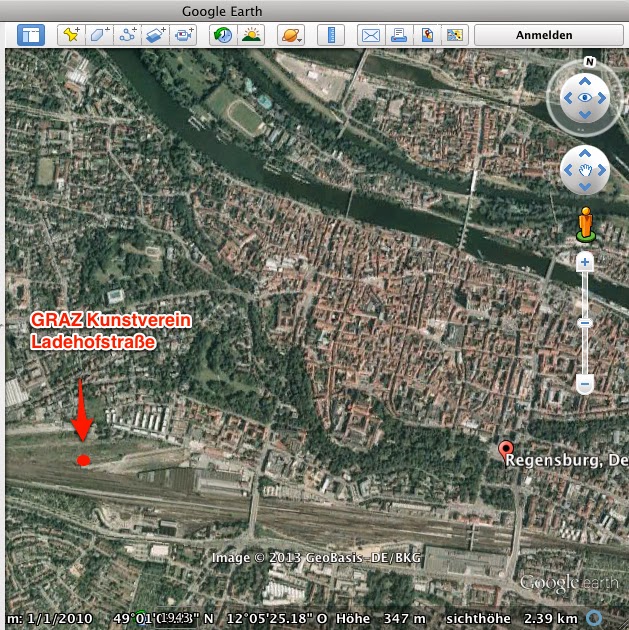
Task: Print the current map view
Action: (x=399, y=35)
